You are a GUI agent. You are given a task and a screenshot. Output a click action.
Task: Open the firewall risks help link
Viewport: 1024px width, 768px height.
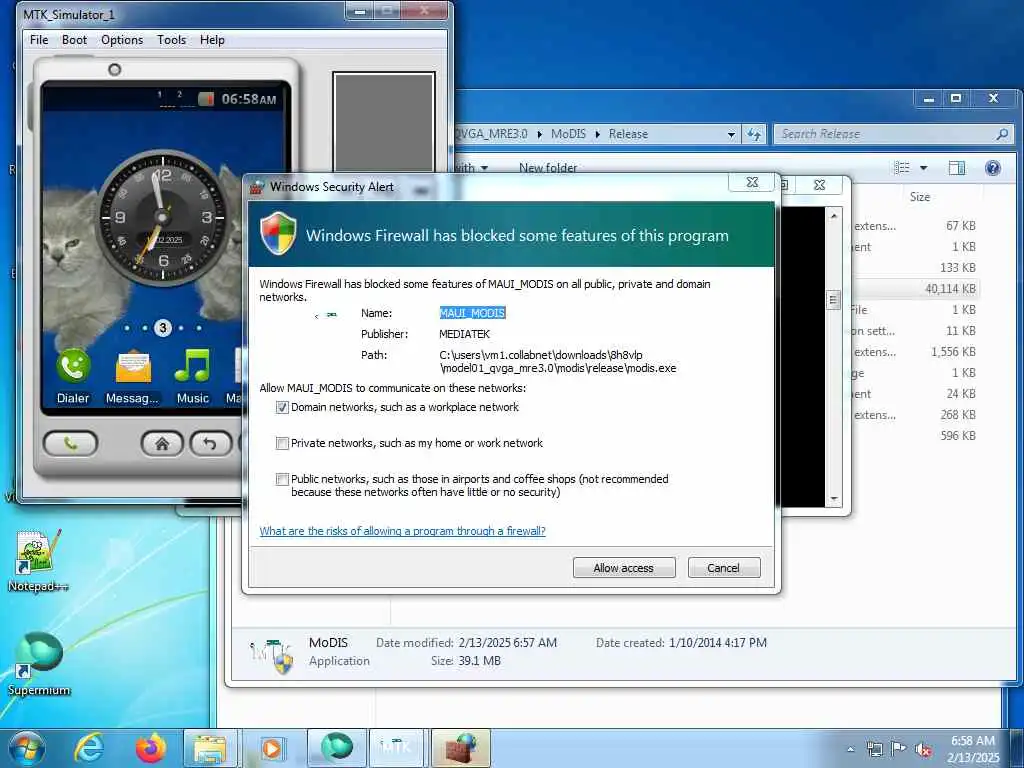coord(402,531)
